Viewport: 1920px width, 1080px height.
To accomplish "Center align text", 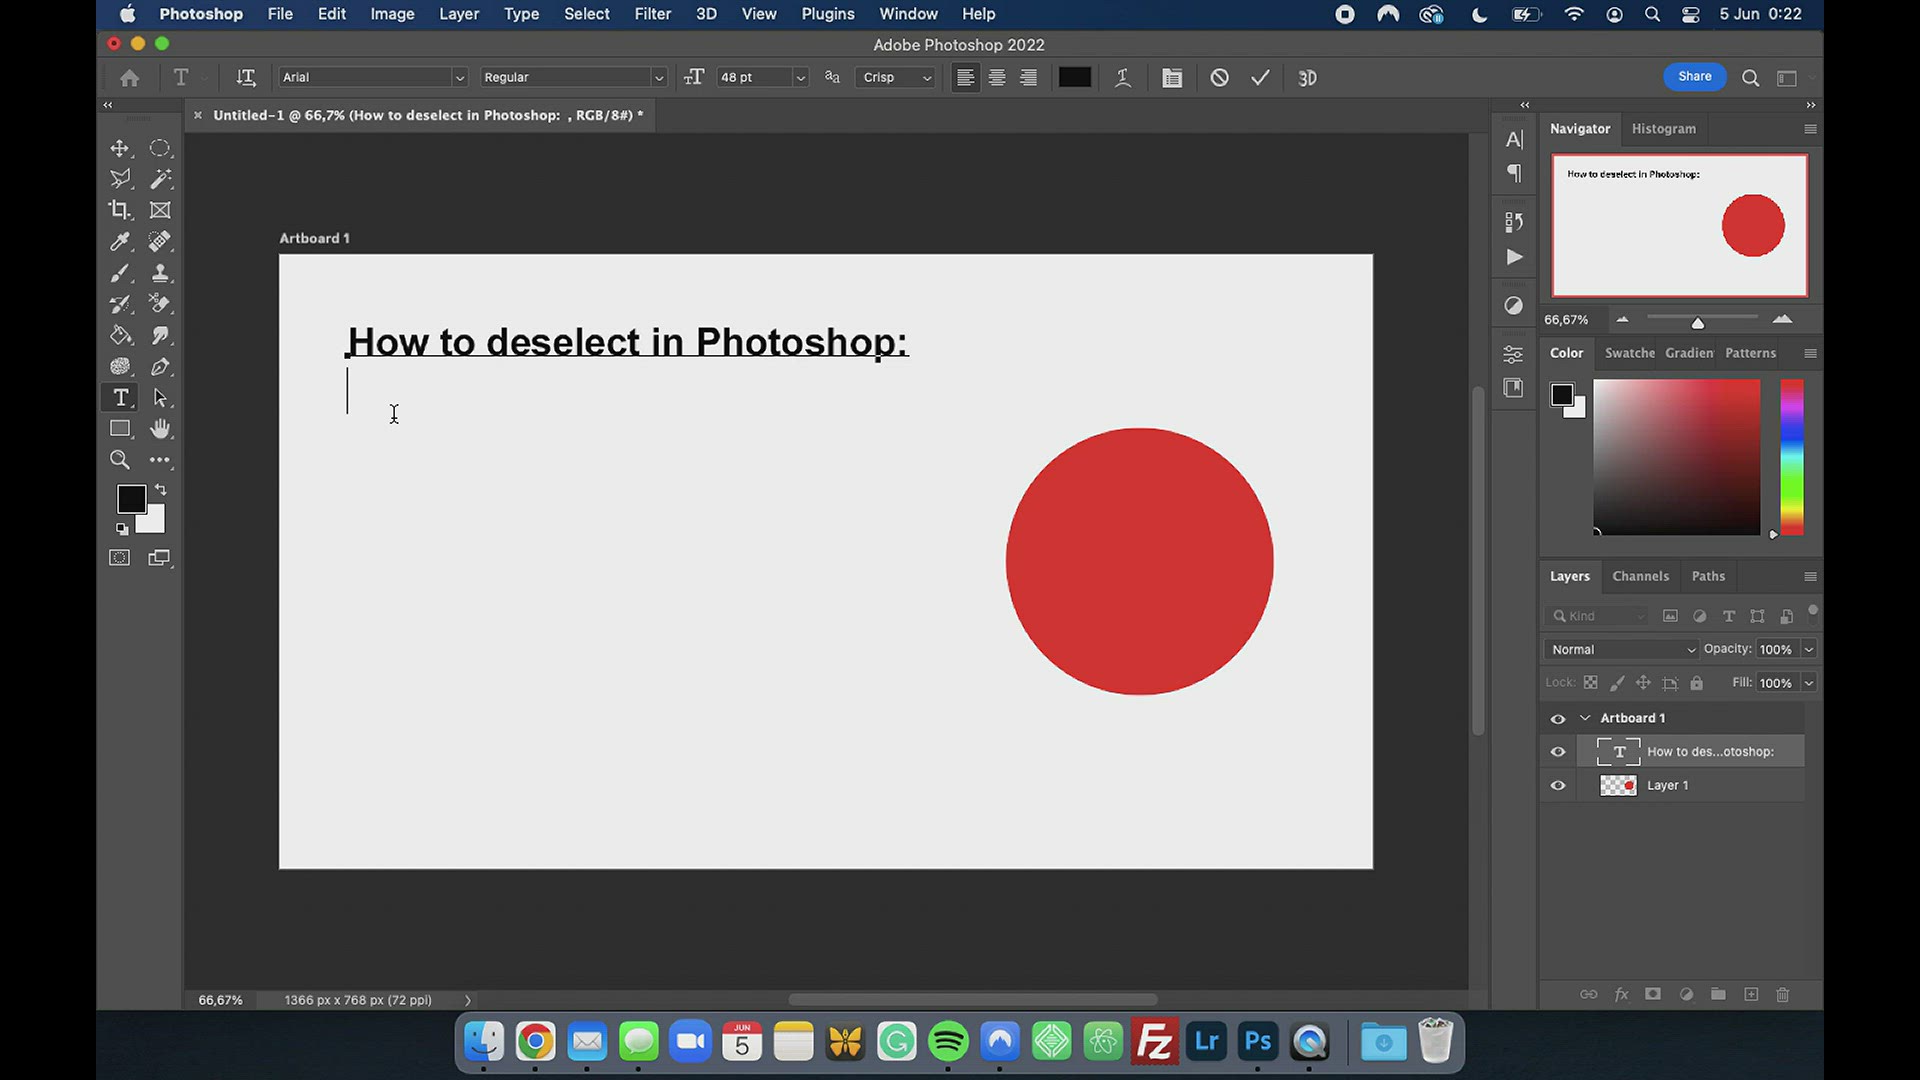I will [997, 77].
